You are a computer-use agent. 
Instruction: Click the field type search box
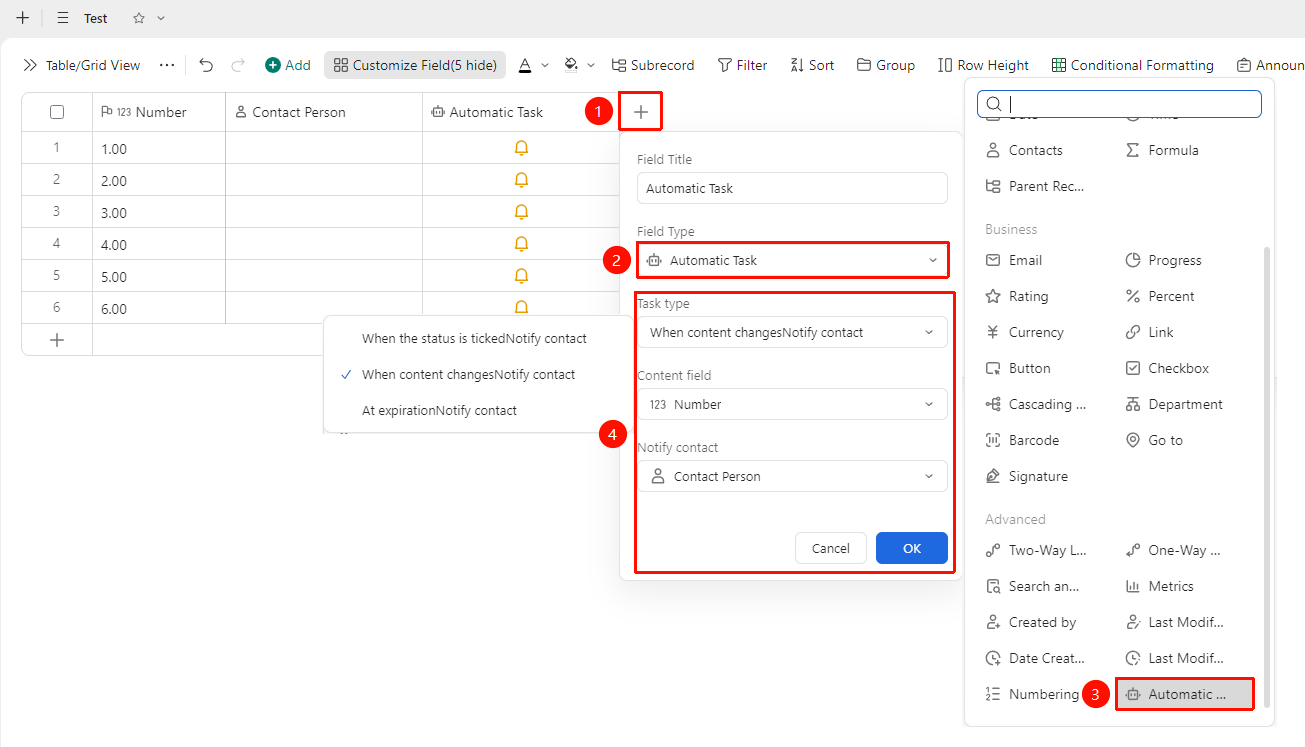(x=1119, y=104)
